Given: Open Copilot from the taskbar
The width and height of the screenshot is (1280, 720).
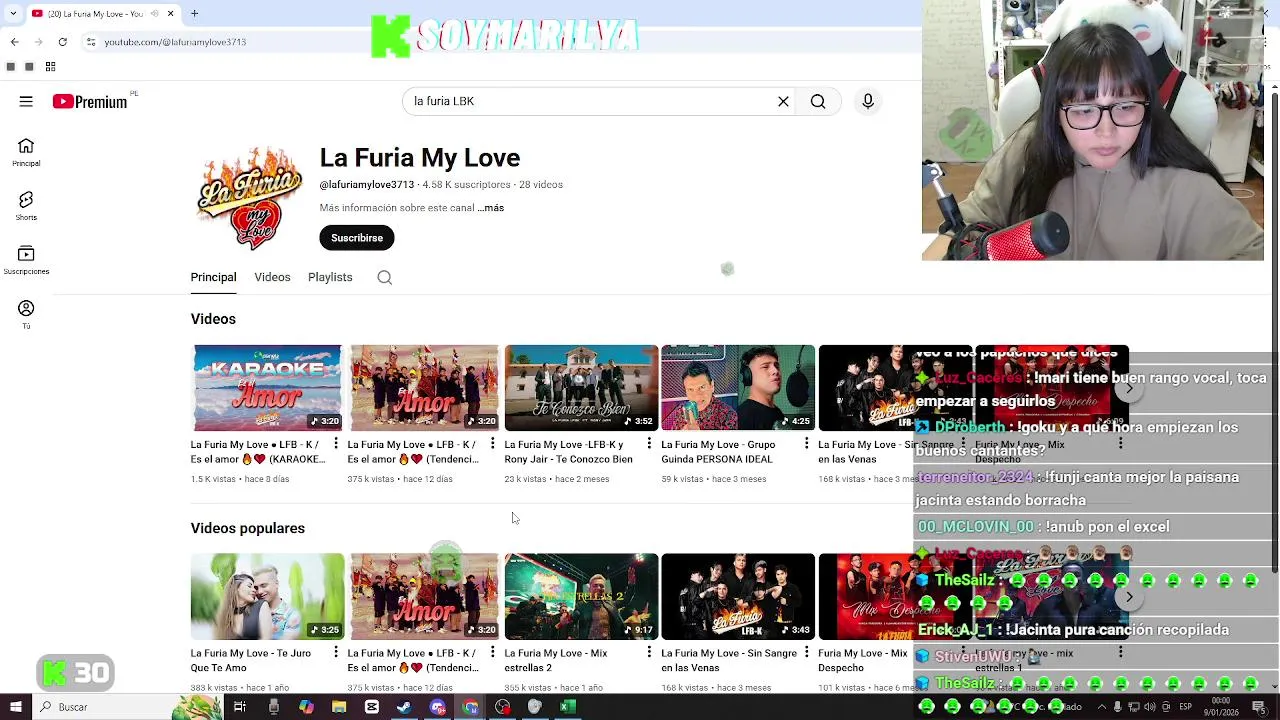Looking at the screenshot, I should [x=306, y=707].
